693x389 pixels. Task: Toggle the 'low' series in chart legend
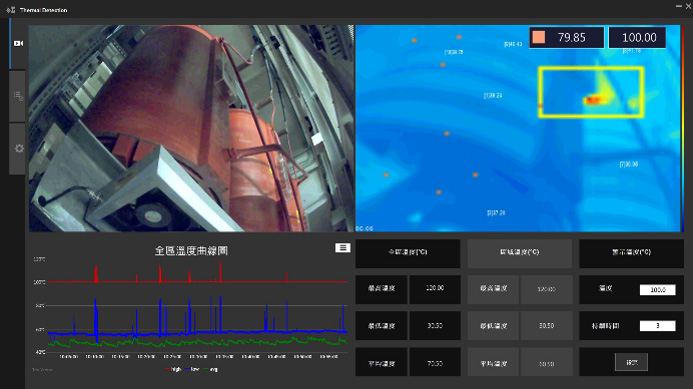192,369
